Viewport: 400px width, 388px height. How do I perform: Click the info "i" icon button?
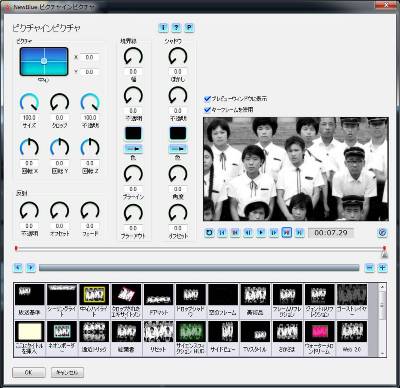pyautogui.click(x=163, y=28)
